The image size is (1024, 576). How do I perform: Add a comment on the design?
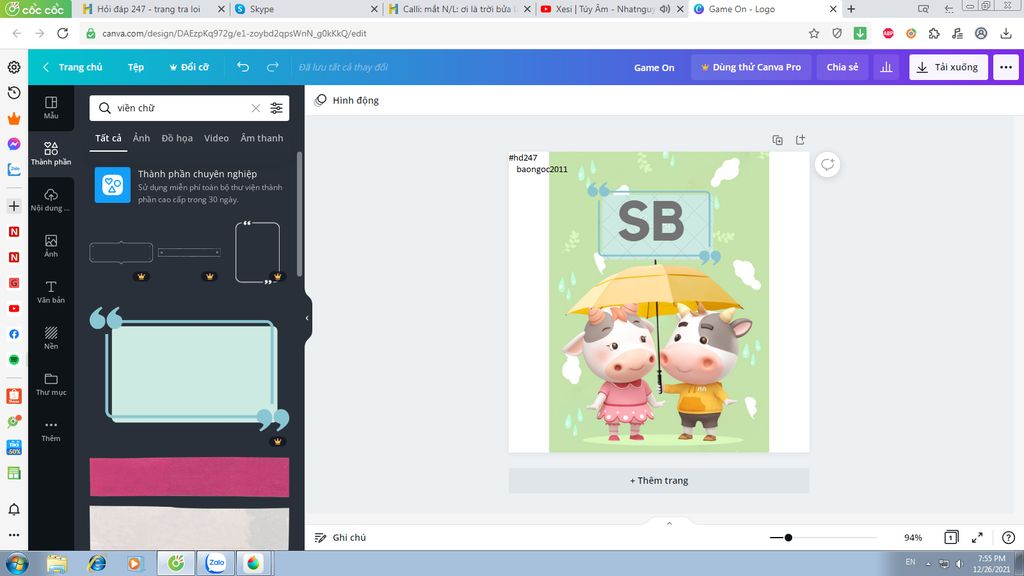pyautogui.click(x=827, y=165)
